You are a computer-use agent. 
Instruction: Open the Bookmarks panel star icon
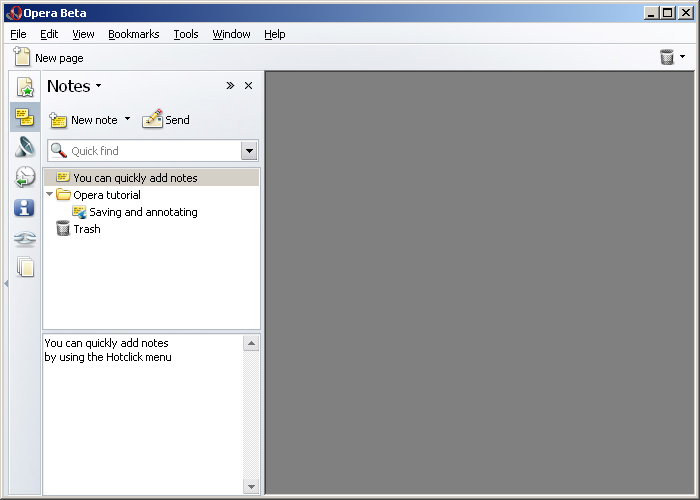point(25,87)
